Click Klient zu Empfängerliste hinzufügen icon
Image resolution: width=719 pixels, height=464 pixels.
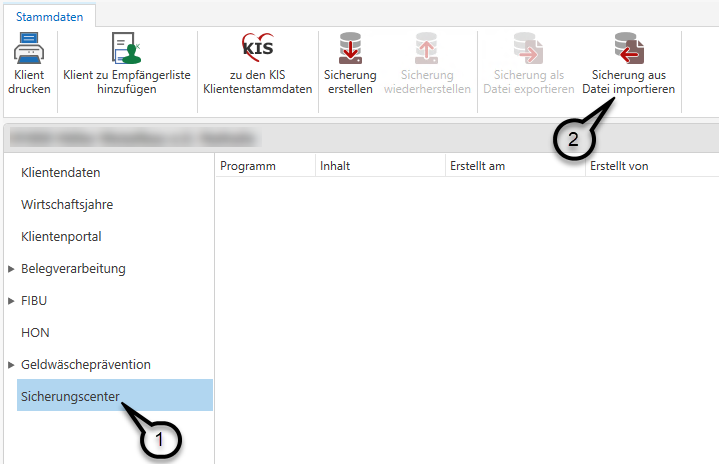127,49
